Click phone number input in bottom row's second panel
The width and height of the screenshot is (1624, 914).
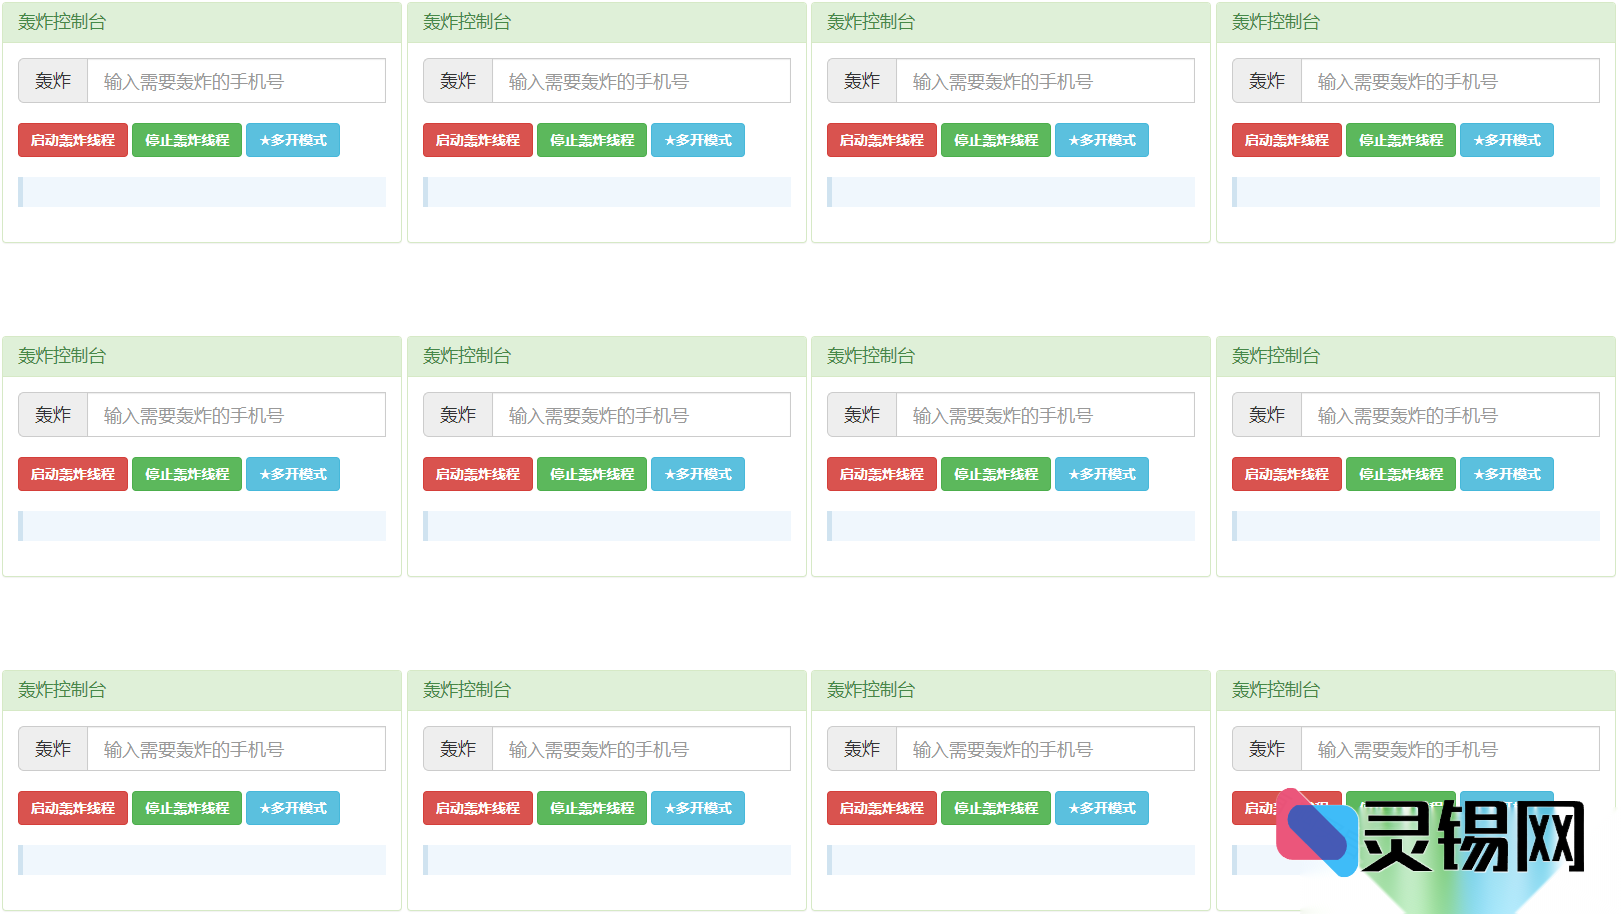(640, 749)
